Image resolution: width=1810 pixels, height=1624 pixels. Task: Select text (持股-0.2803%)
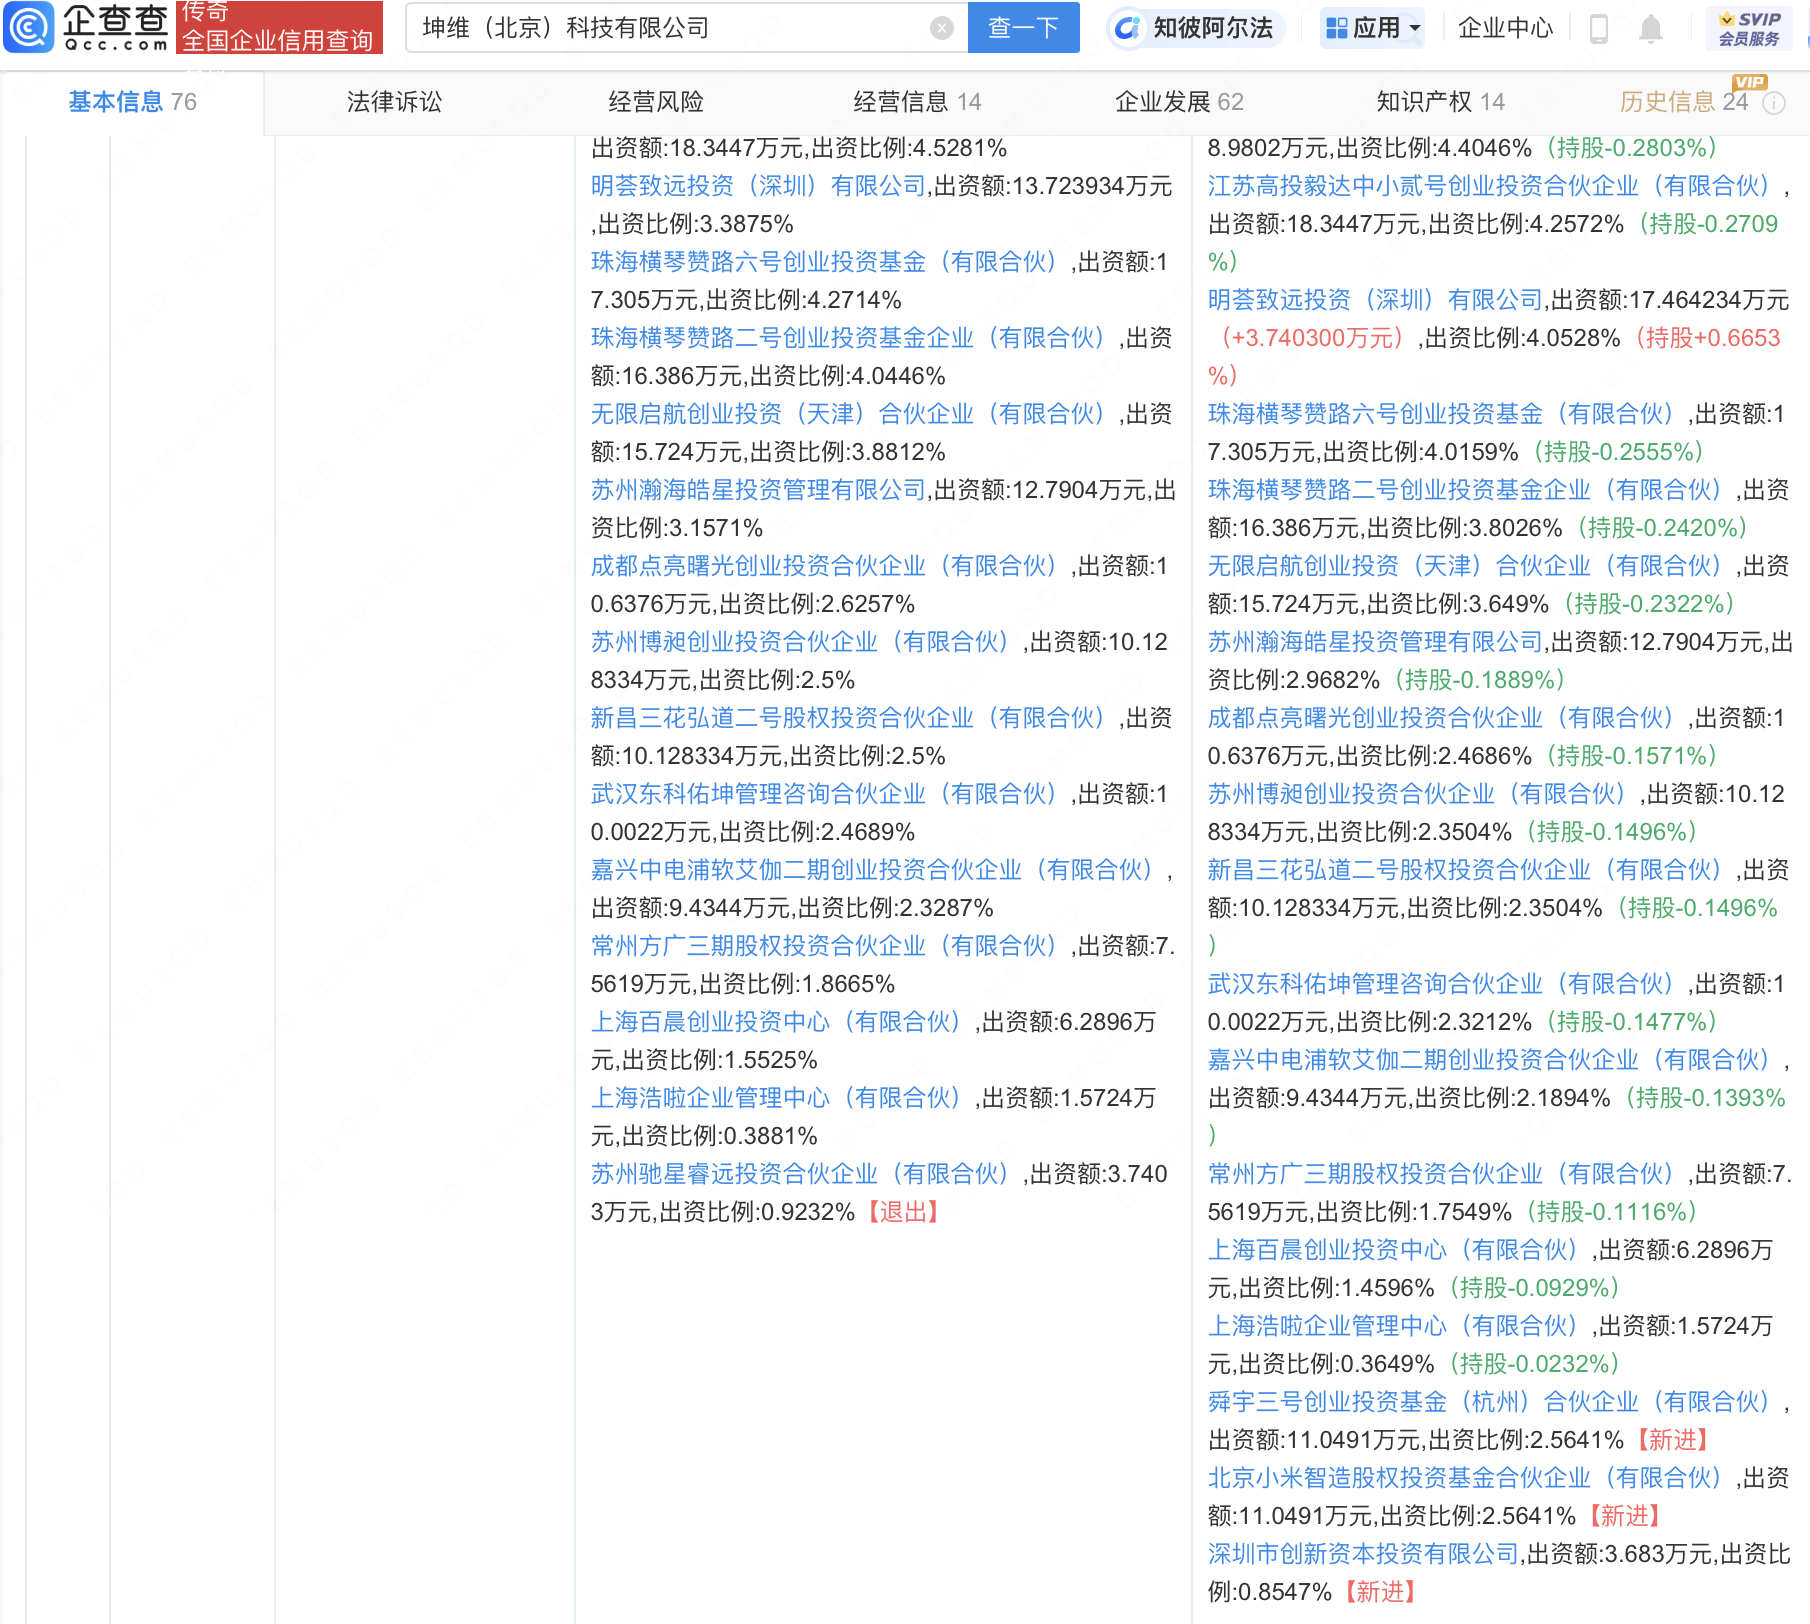(1631, 148)
